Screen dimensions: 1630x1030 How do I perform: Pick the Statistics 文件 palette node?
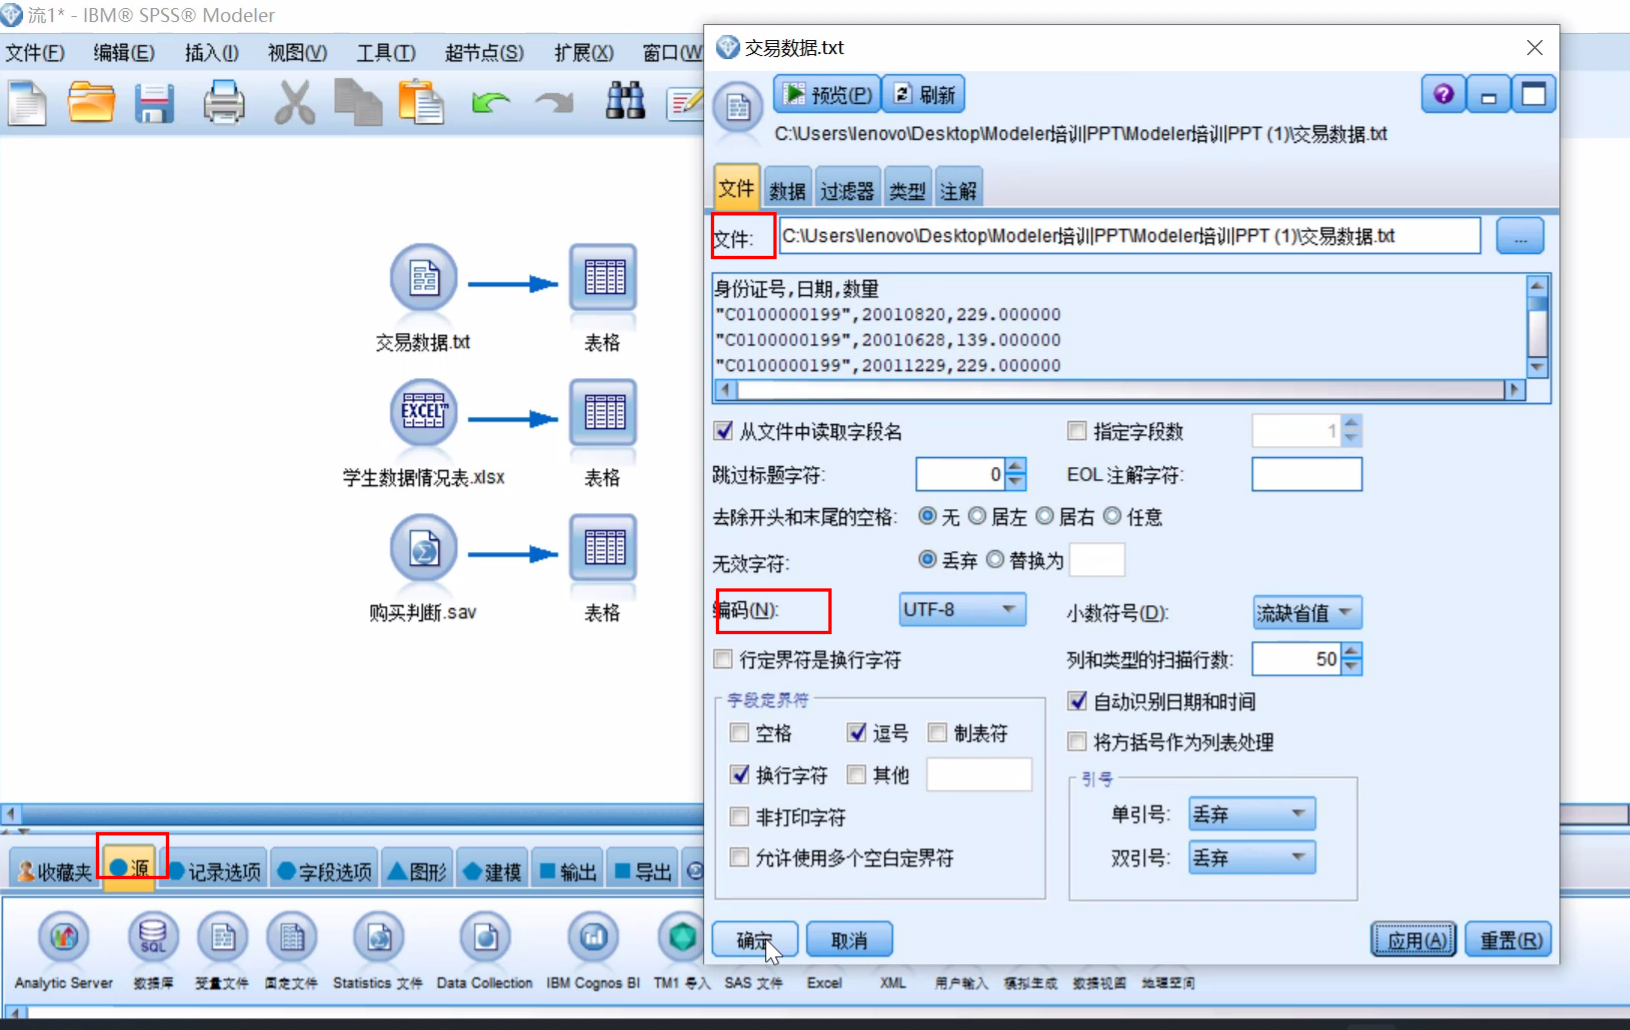pyautogui.click(x=378, y=938)
